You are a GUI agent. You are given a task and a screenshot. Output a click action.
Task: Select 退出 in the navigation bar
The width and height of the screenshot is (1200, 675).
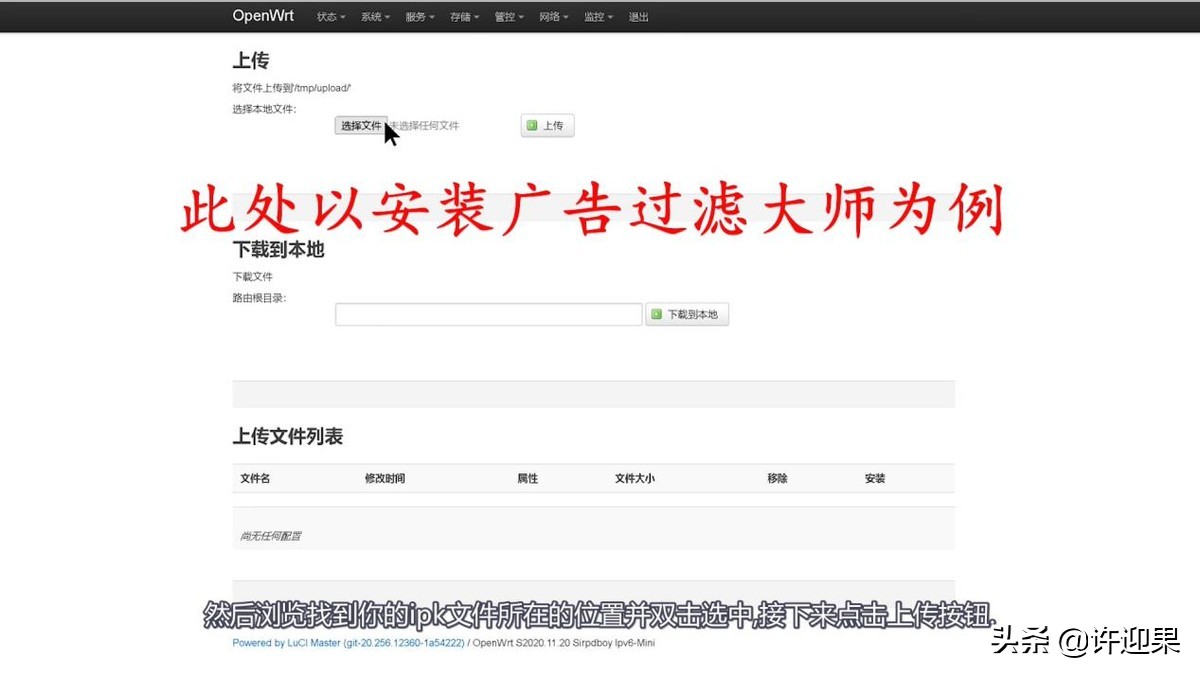[x=638, y=16]
